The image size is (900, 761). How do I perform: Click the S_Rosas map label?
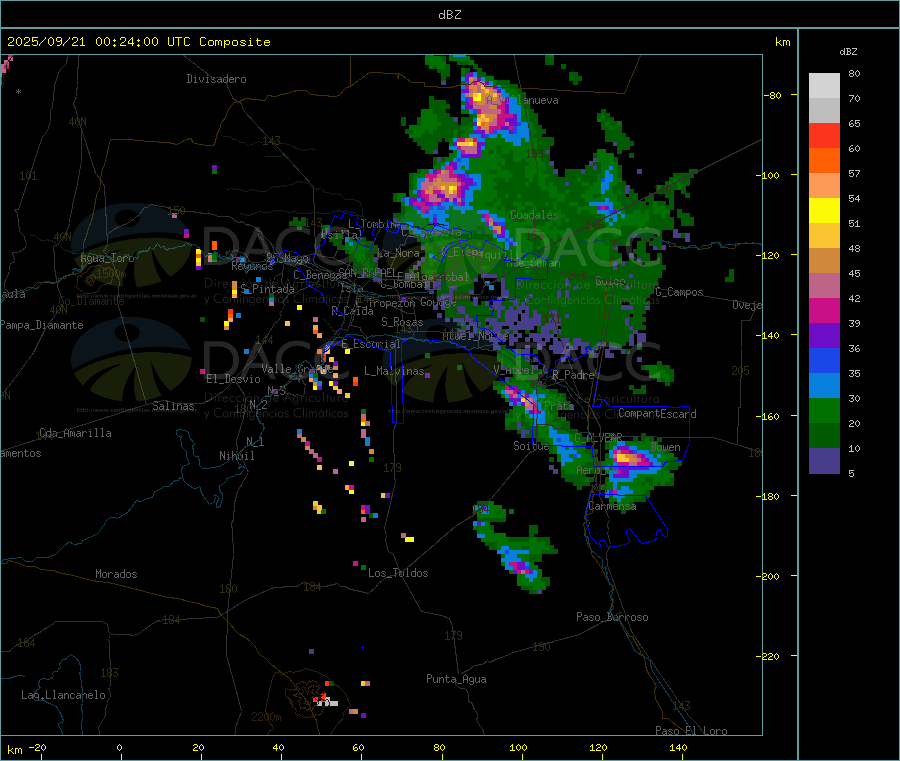(402, 323)
